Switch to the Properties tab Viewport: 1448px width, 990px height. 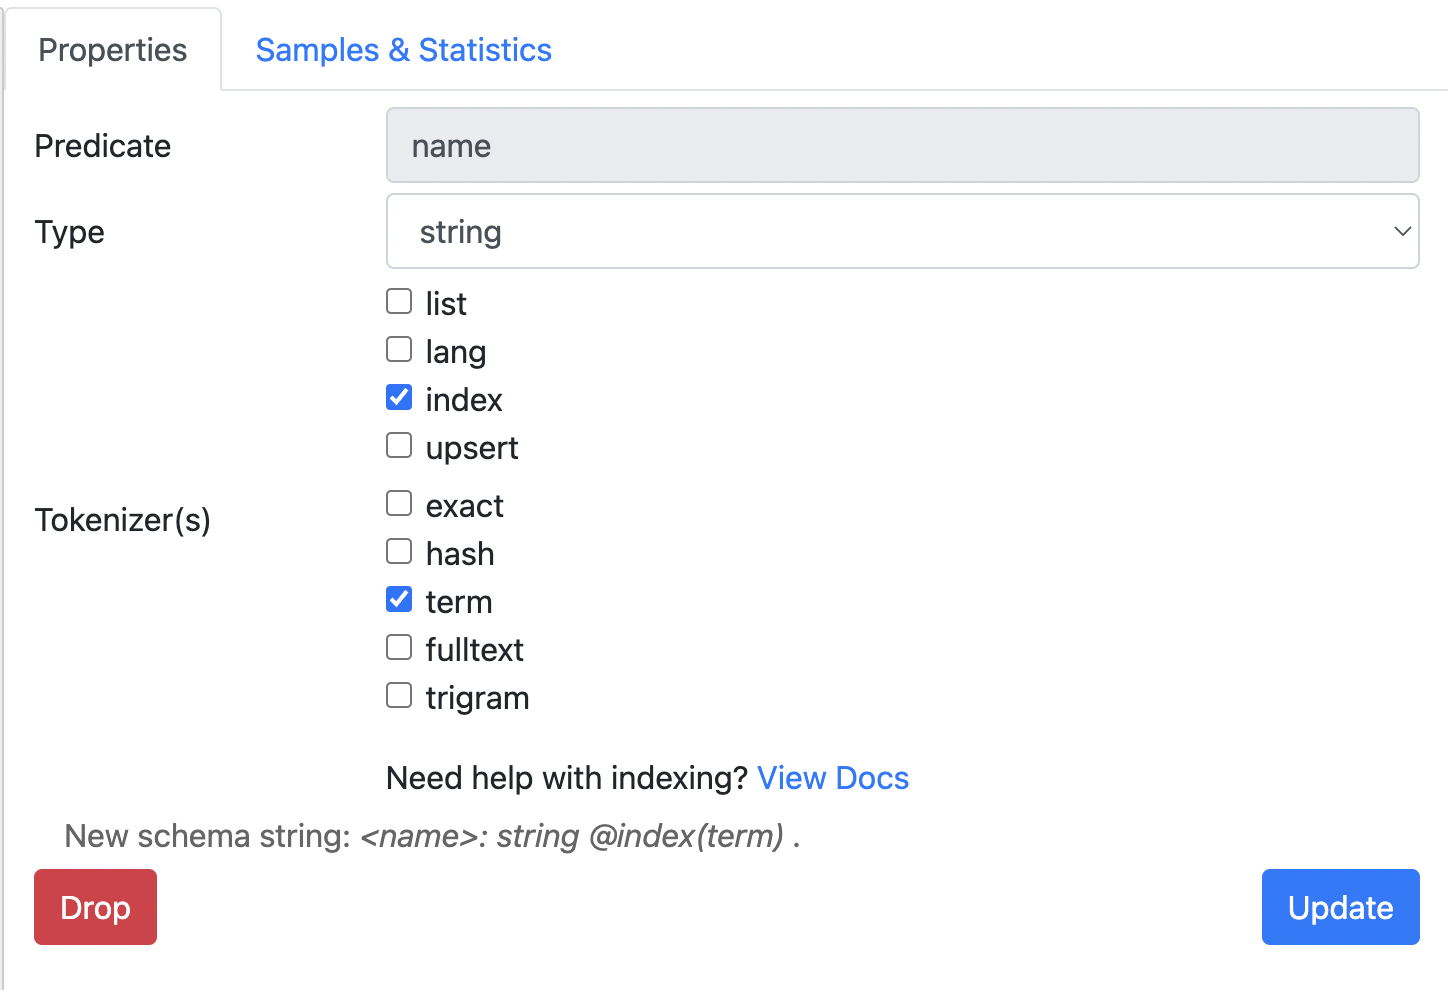112,50
